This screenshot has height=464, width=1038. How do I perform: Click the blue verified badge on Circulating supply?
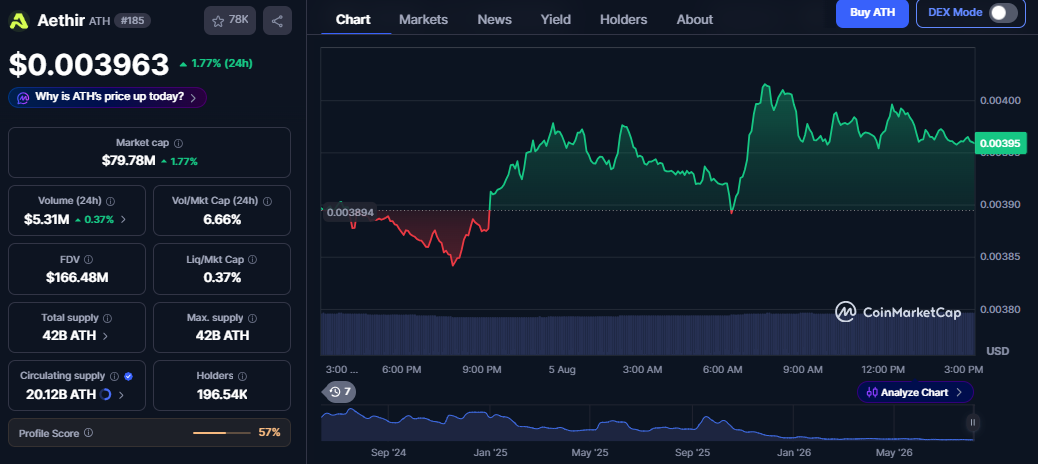pyautogui.click(x=128, y=376)
